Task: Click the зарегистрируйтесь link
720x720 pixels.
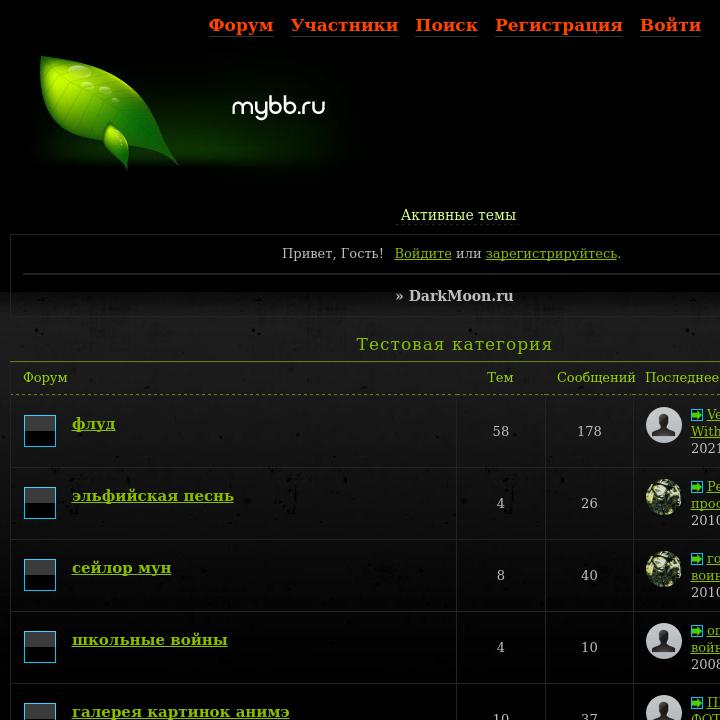Action: [x=551, y=253]
